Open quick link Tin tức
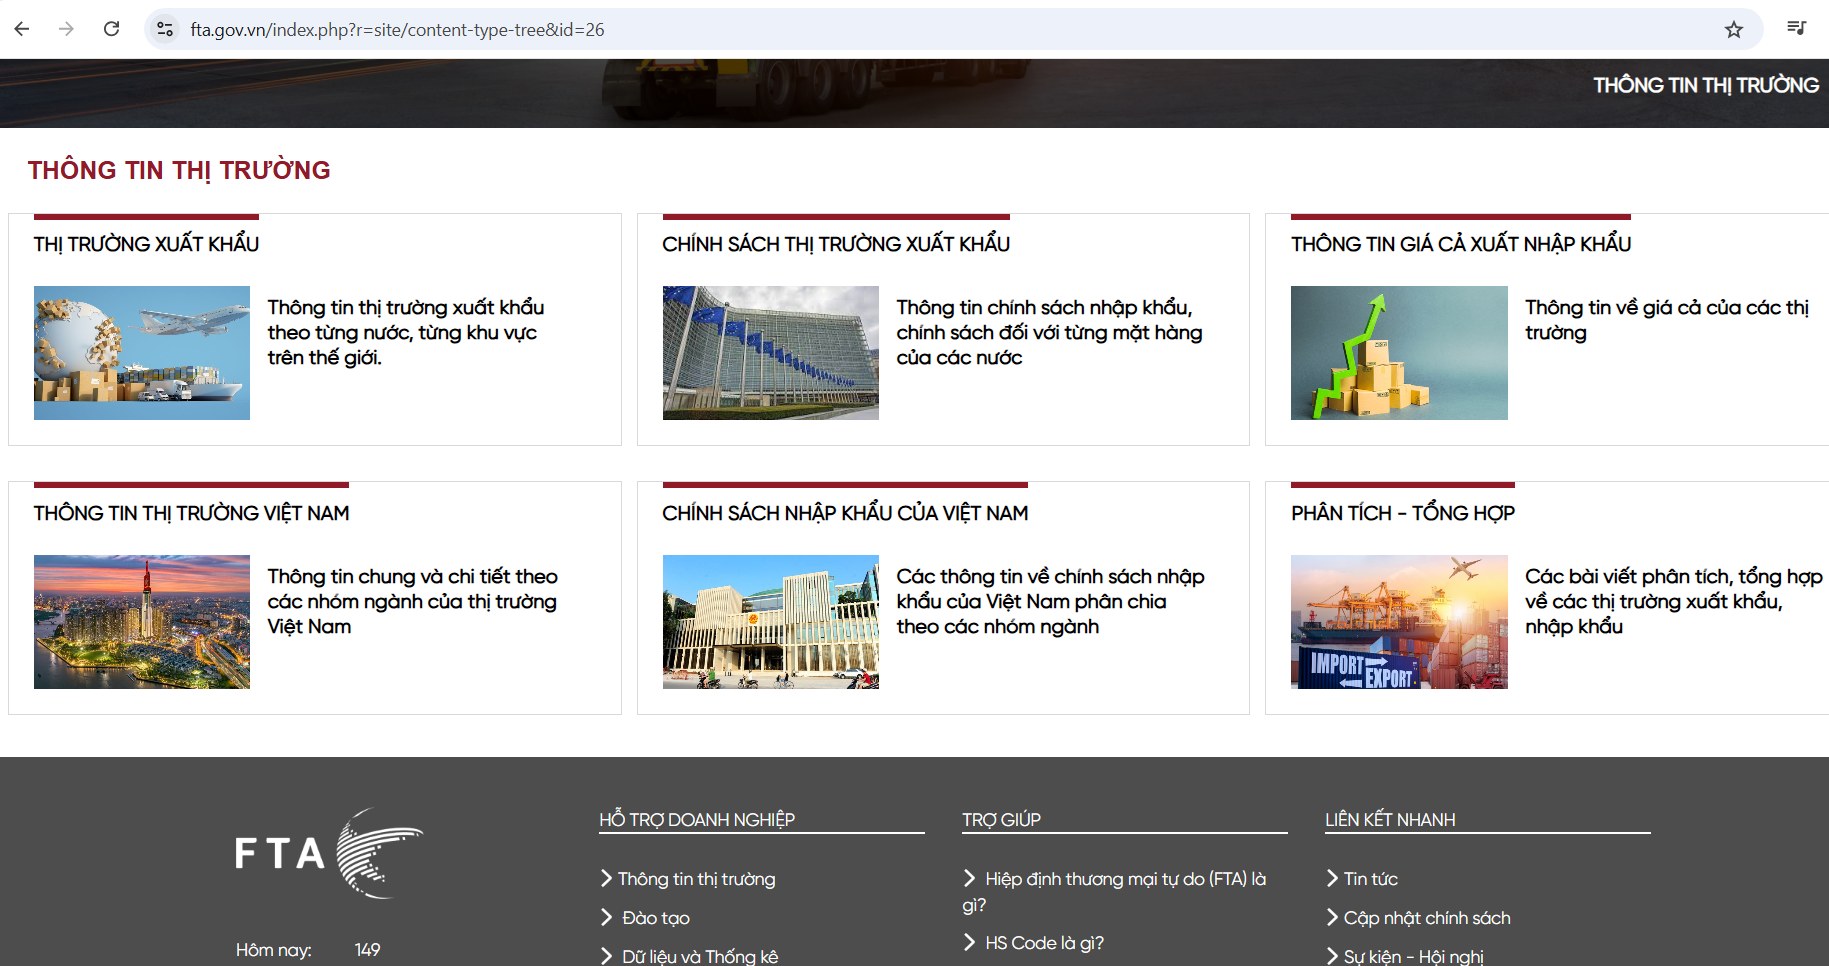 point(1371,879)
